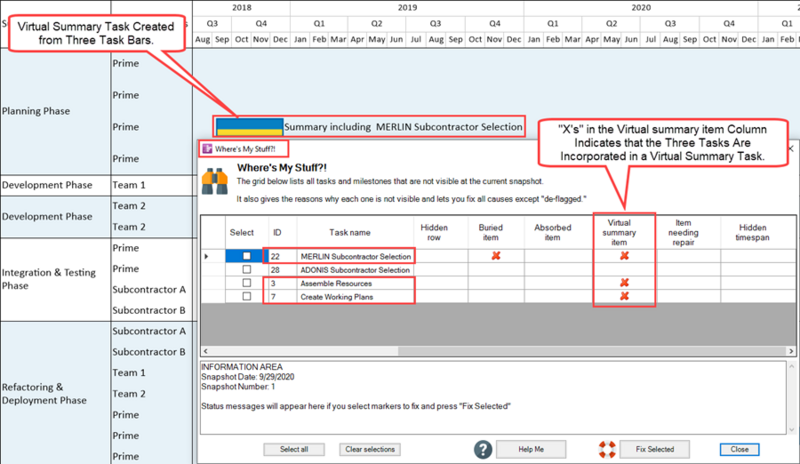This screenshot has width=800, height=464.
Task: Click the Fix Selected button
Action: coord(655,449)
